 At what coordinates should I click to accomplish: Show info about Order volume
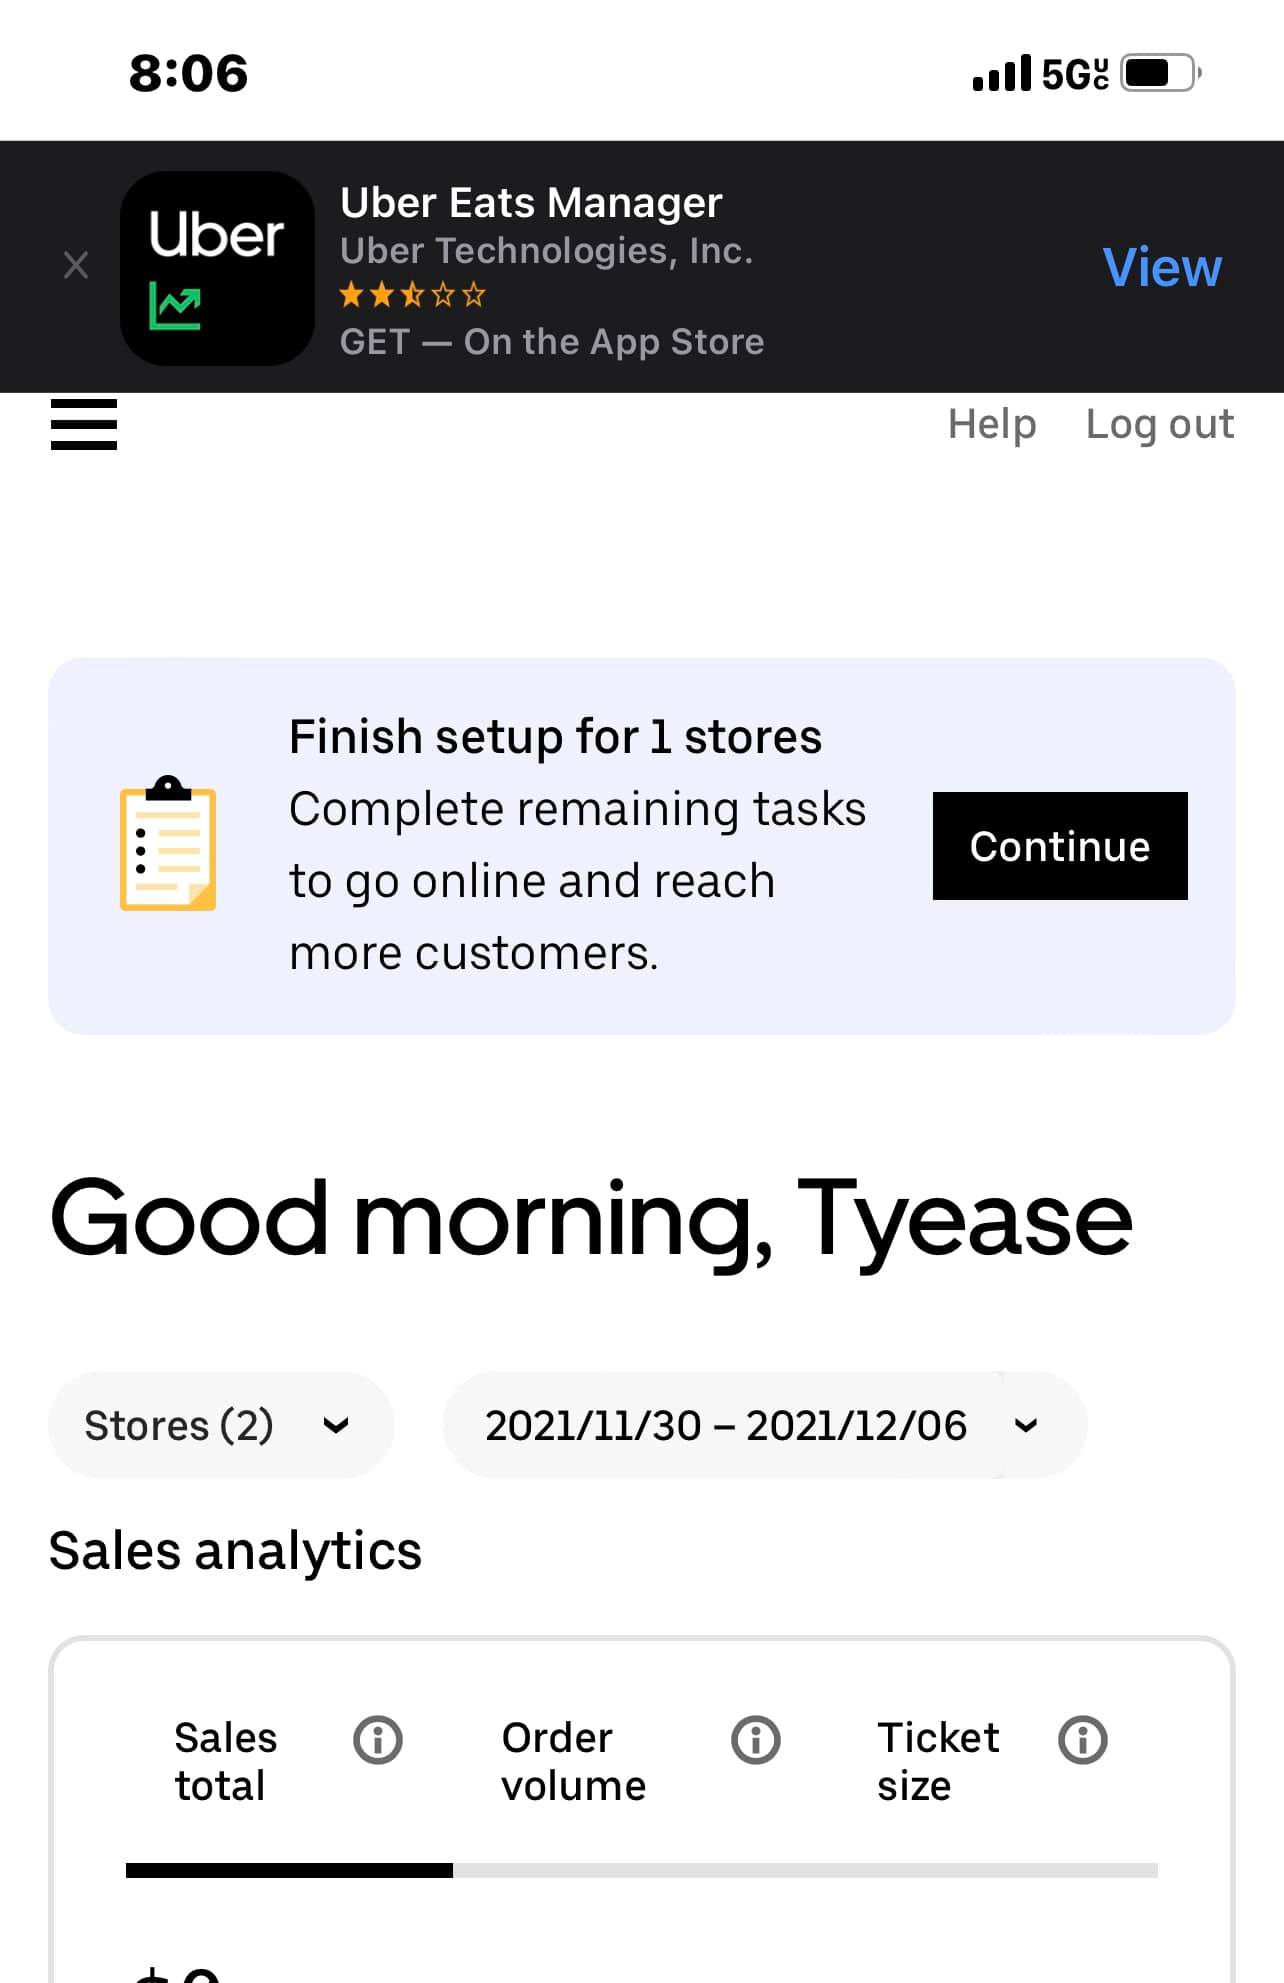tap(756, 1740)
